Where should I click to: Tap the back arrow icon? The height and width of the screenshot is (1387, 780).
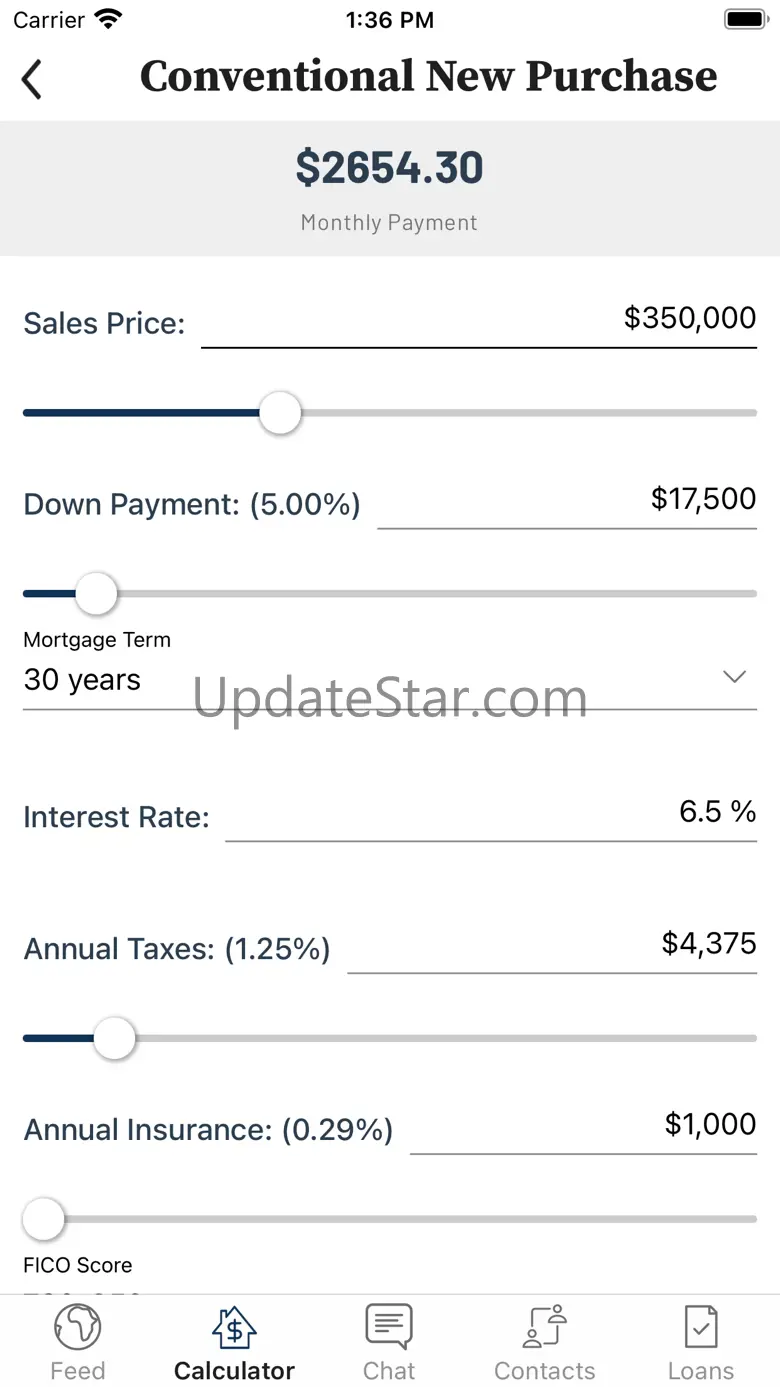tap(33, 79)
